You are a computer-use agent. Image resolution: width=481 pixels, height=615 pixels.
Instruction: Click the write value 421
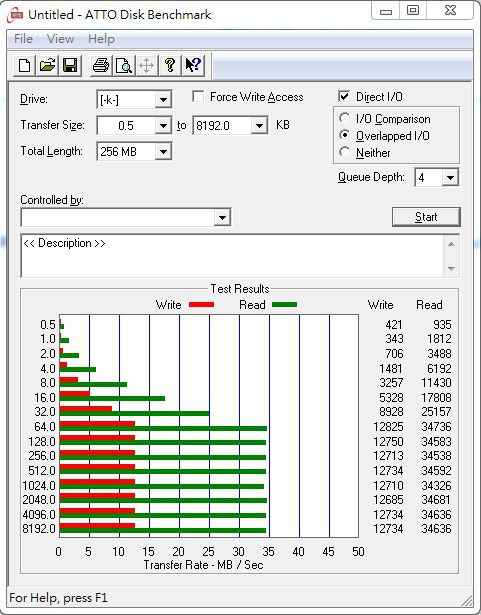click(x=394, y=325)
